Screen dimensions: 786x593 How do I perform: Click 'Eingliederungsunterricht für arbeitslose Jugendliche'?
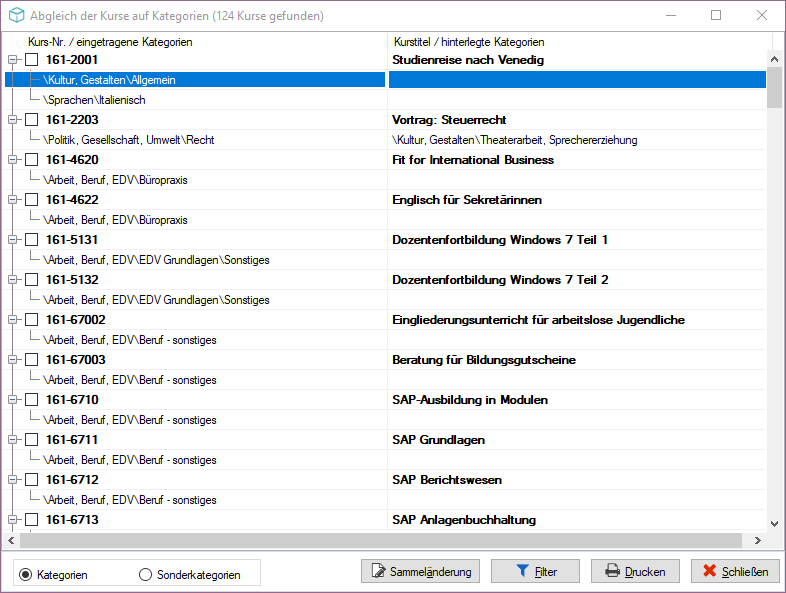point(538,320)
